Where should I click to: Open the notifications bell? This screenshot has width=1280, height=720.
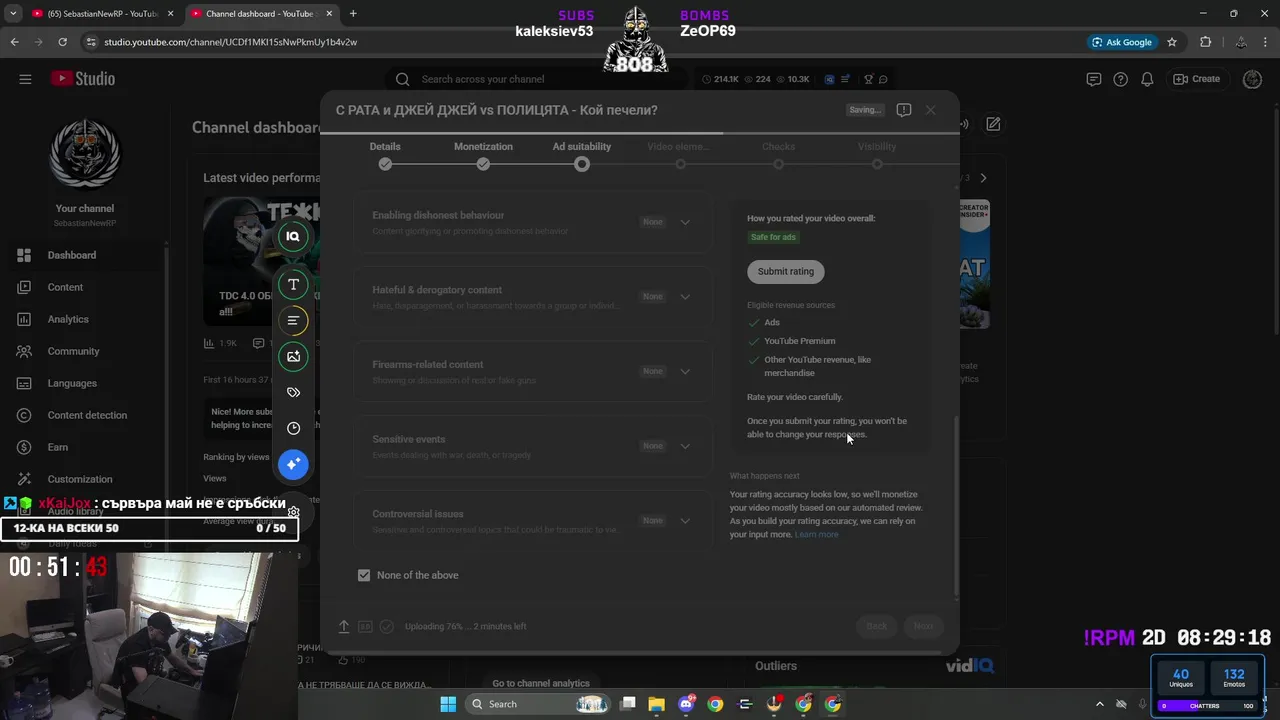(1148, 79)
